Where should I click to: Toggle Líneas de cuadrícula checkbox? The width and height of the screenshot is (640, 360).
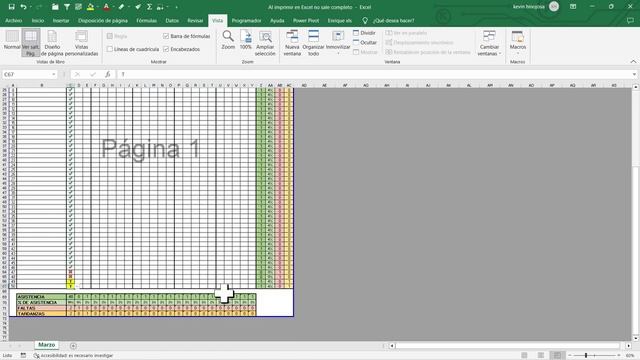coord(110,49)
